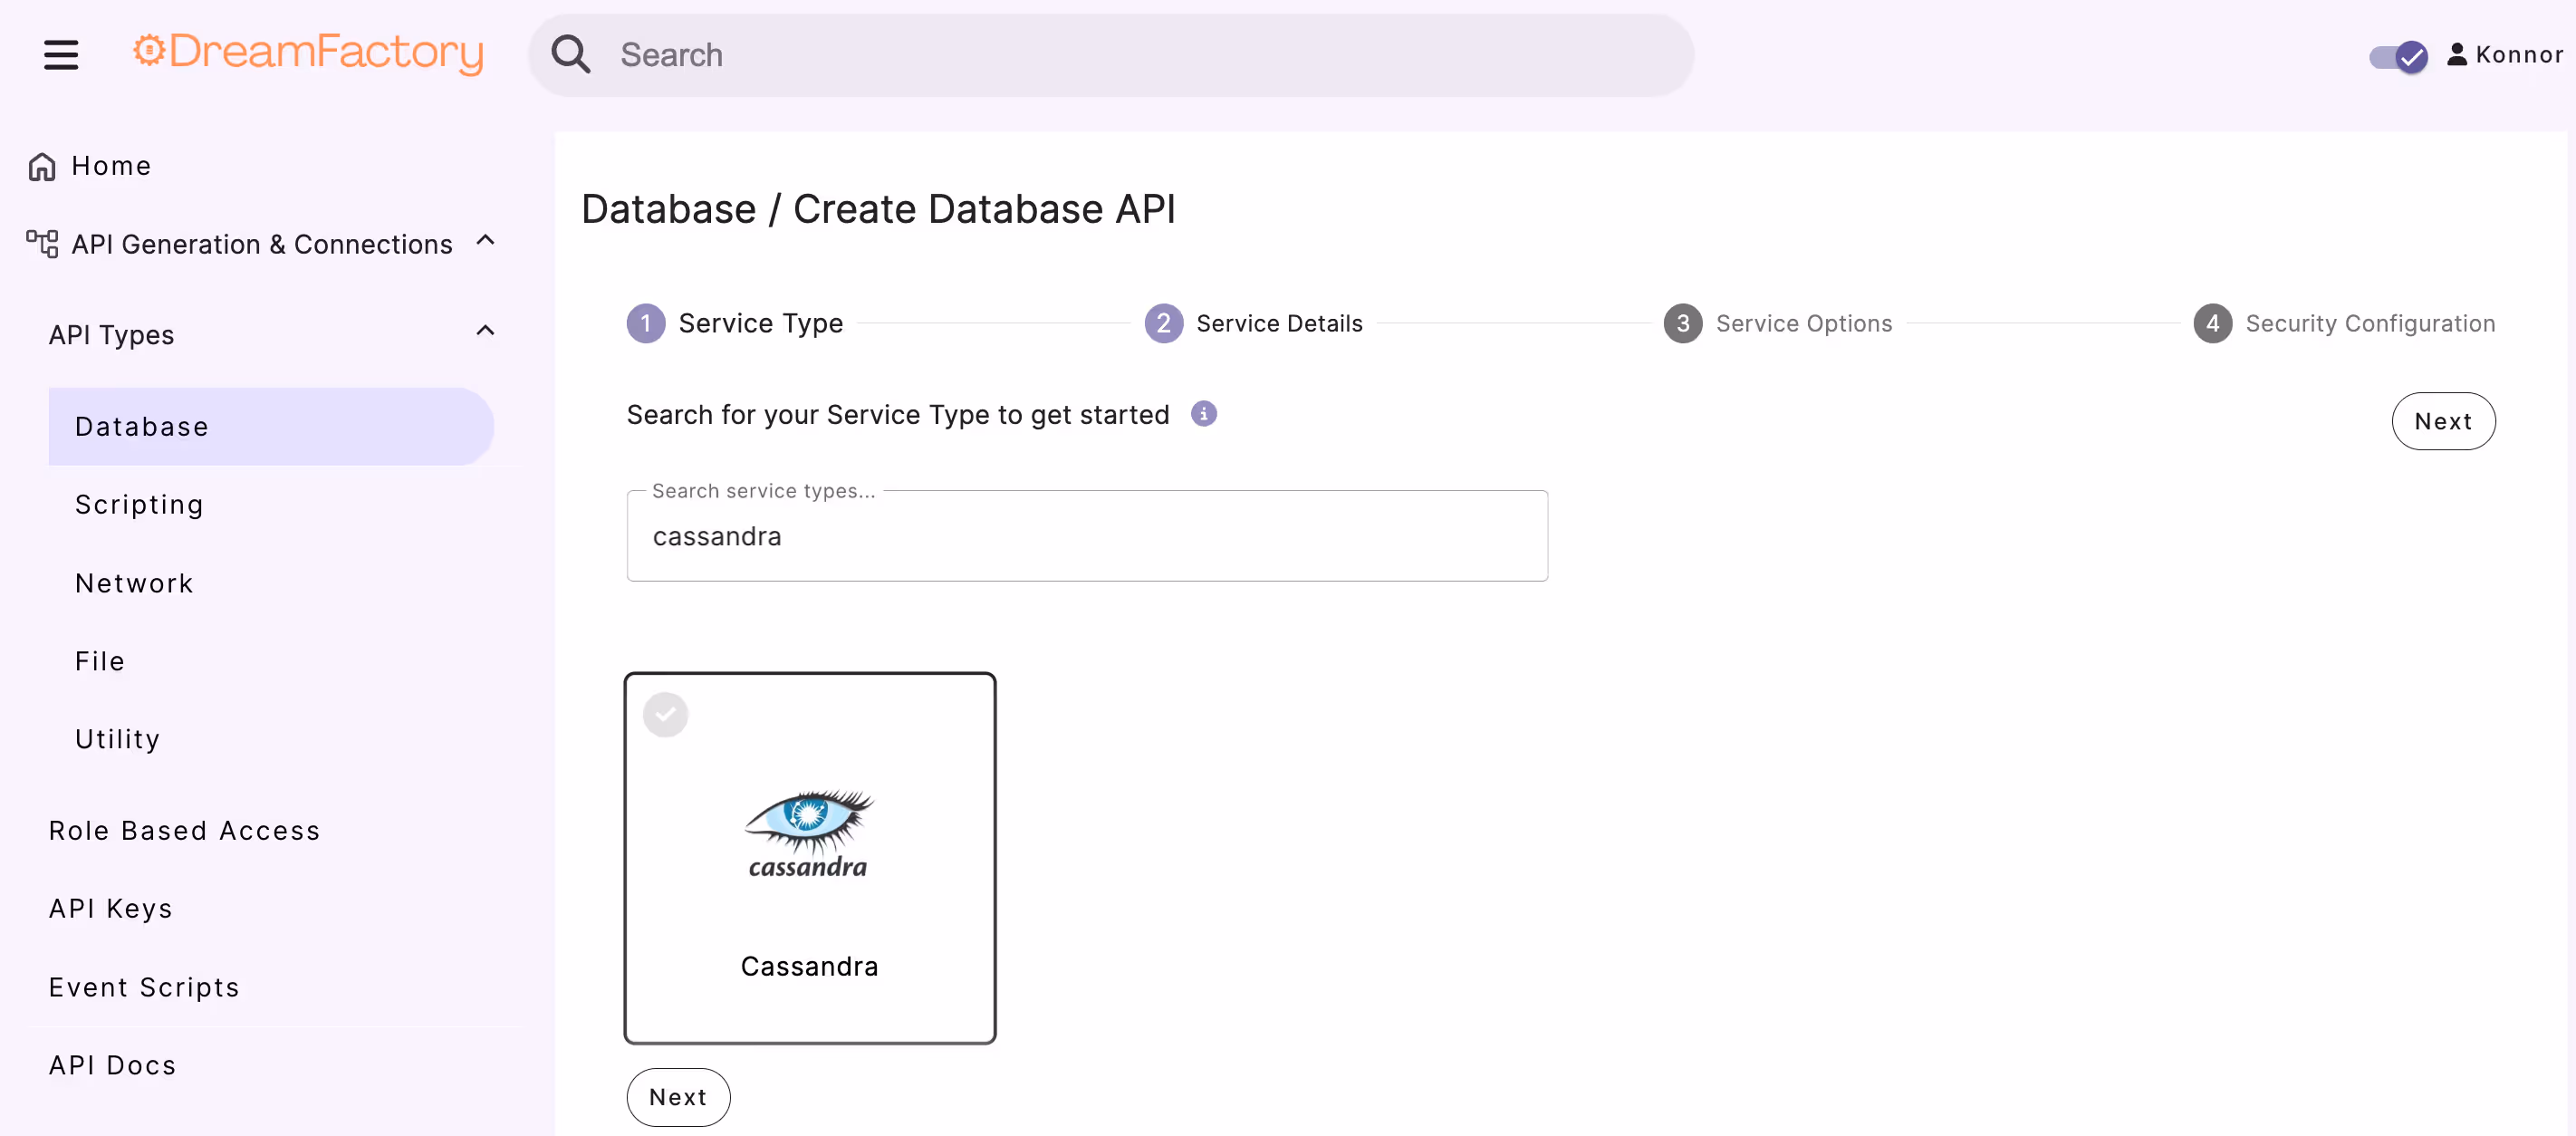Select Database in the sidebar
2576x1136 pixels.
(x=271, y=426)
